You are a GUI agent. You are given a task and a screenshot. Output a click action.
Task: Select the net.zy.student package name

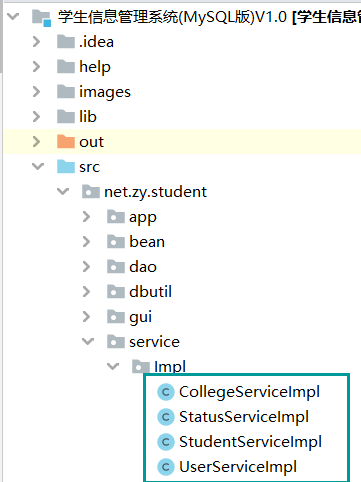pyautogui.click(x=155, y=192)
